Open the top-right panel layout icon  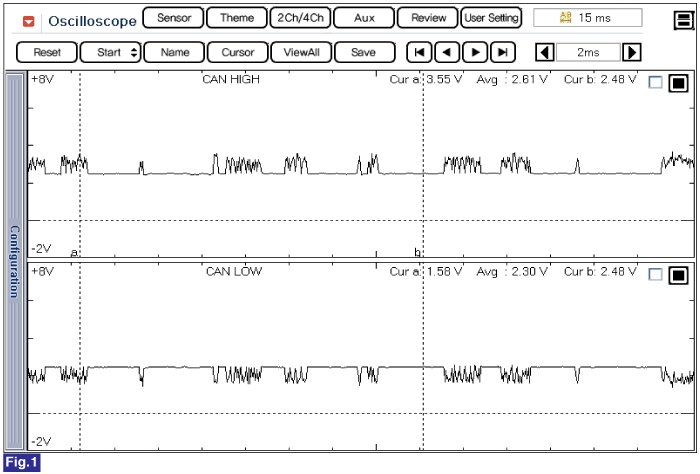coord(683,20)
